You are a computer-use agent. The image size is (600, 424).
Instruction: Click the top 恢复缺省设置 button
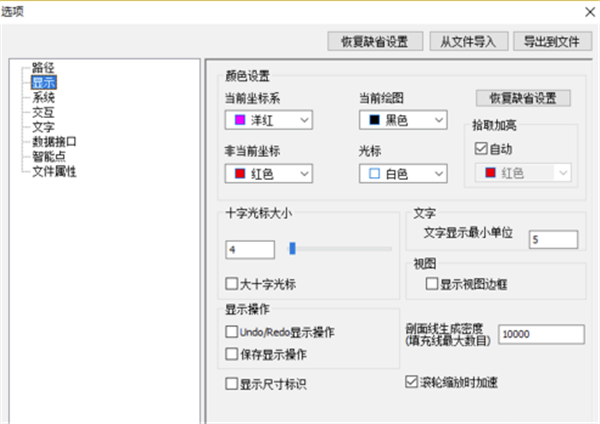point(374,41)
